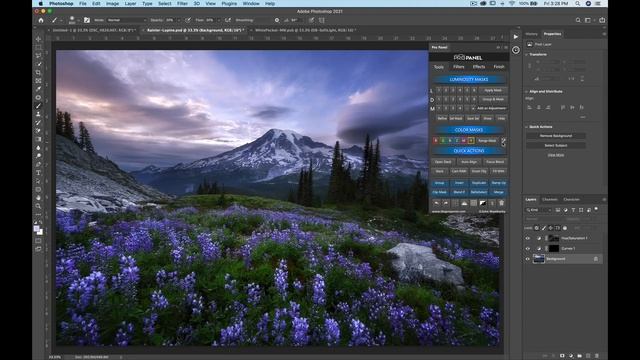The image size is (640, 360).
Task: Open the Layer menu
Action: tap(130, 4)
